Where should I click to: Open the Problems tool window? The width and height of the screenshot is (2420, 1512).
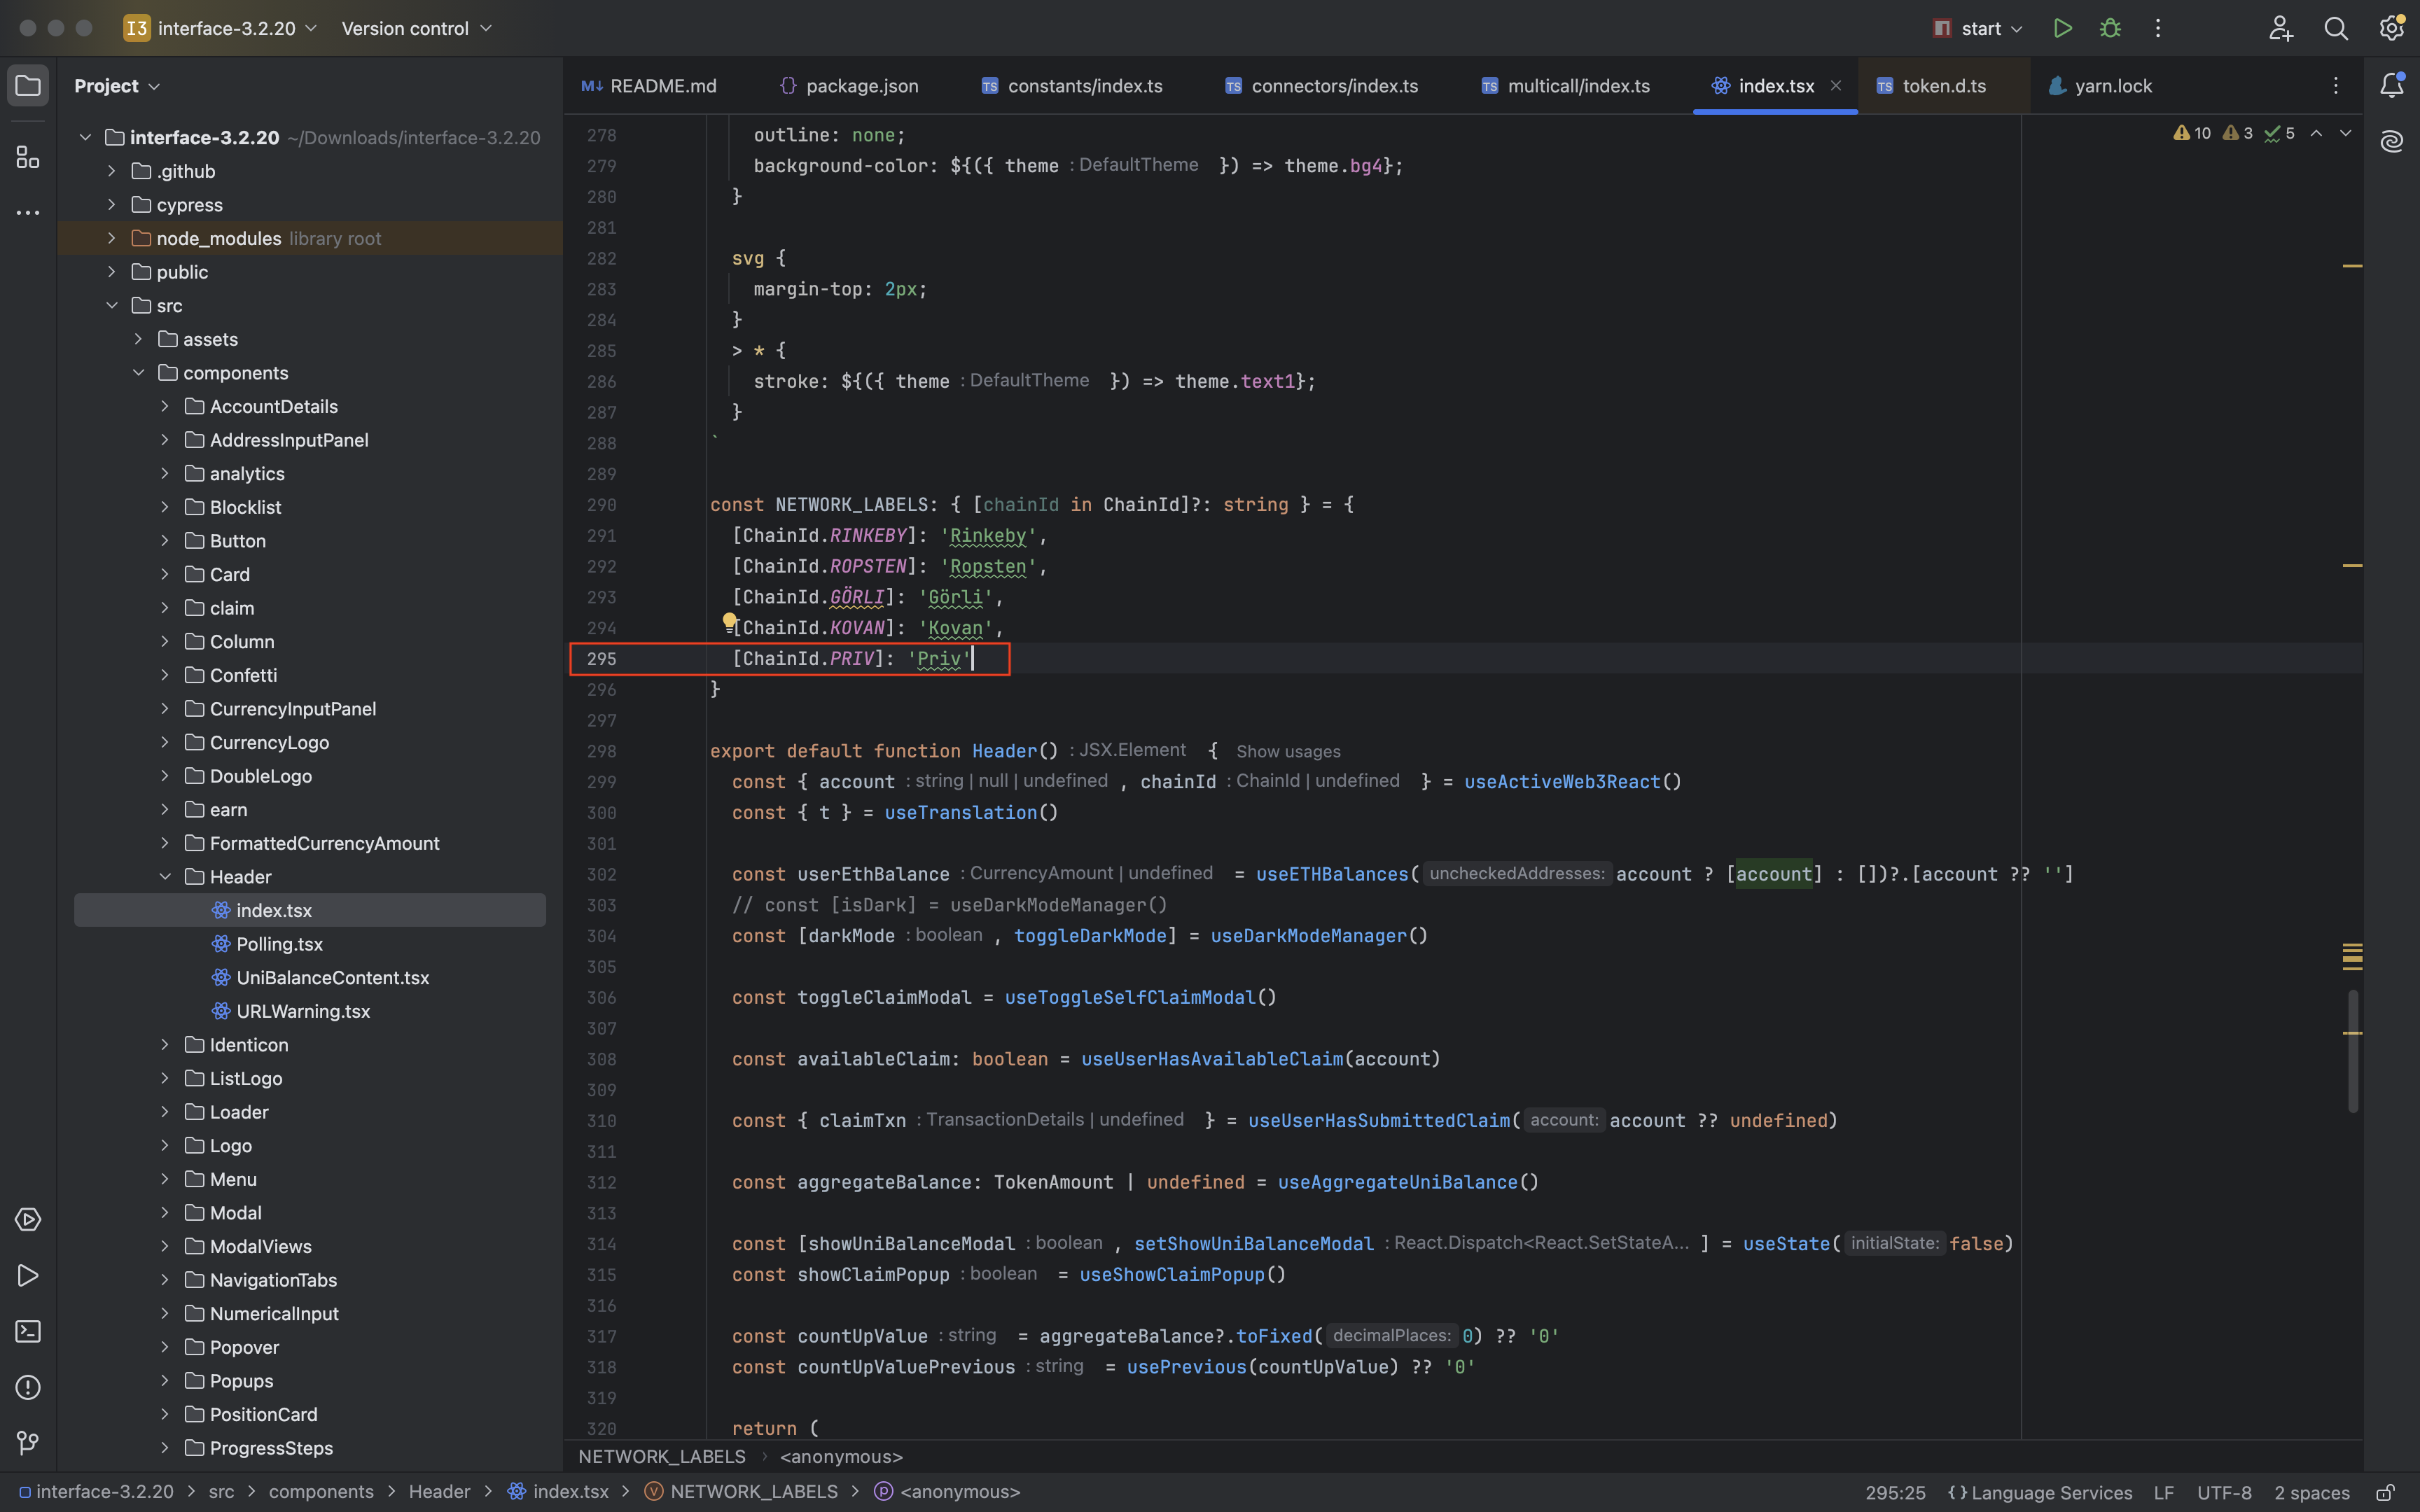tap(28, 1387)
